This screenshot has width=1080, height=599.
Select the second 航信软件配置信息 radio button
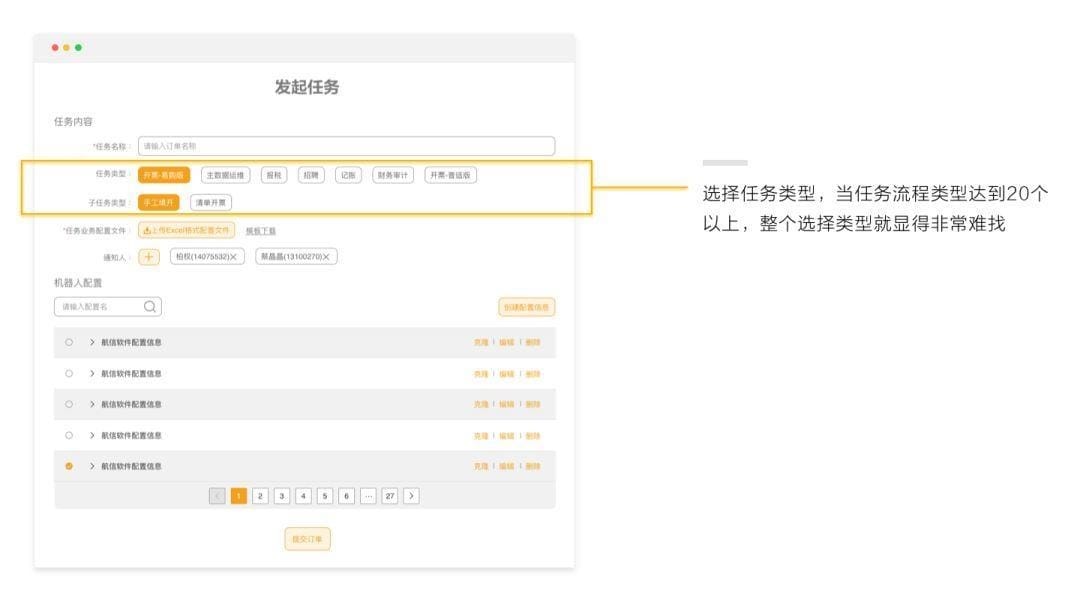pyautogui.click(x=68, y=371)
